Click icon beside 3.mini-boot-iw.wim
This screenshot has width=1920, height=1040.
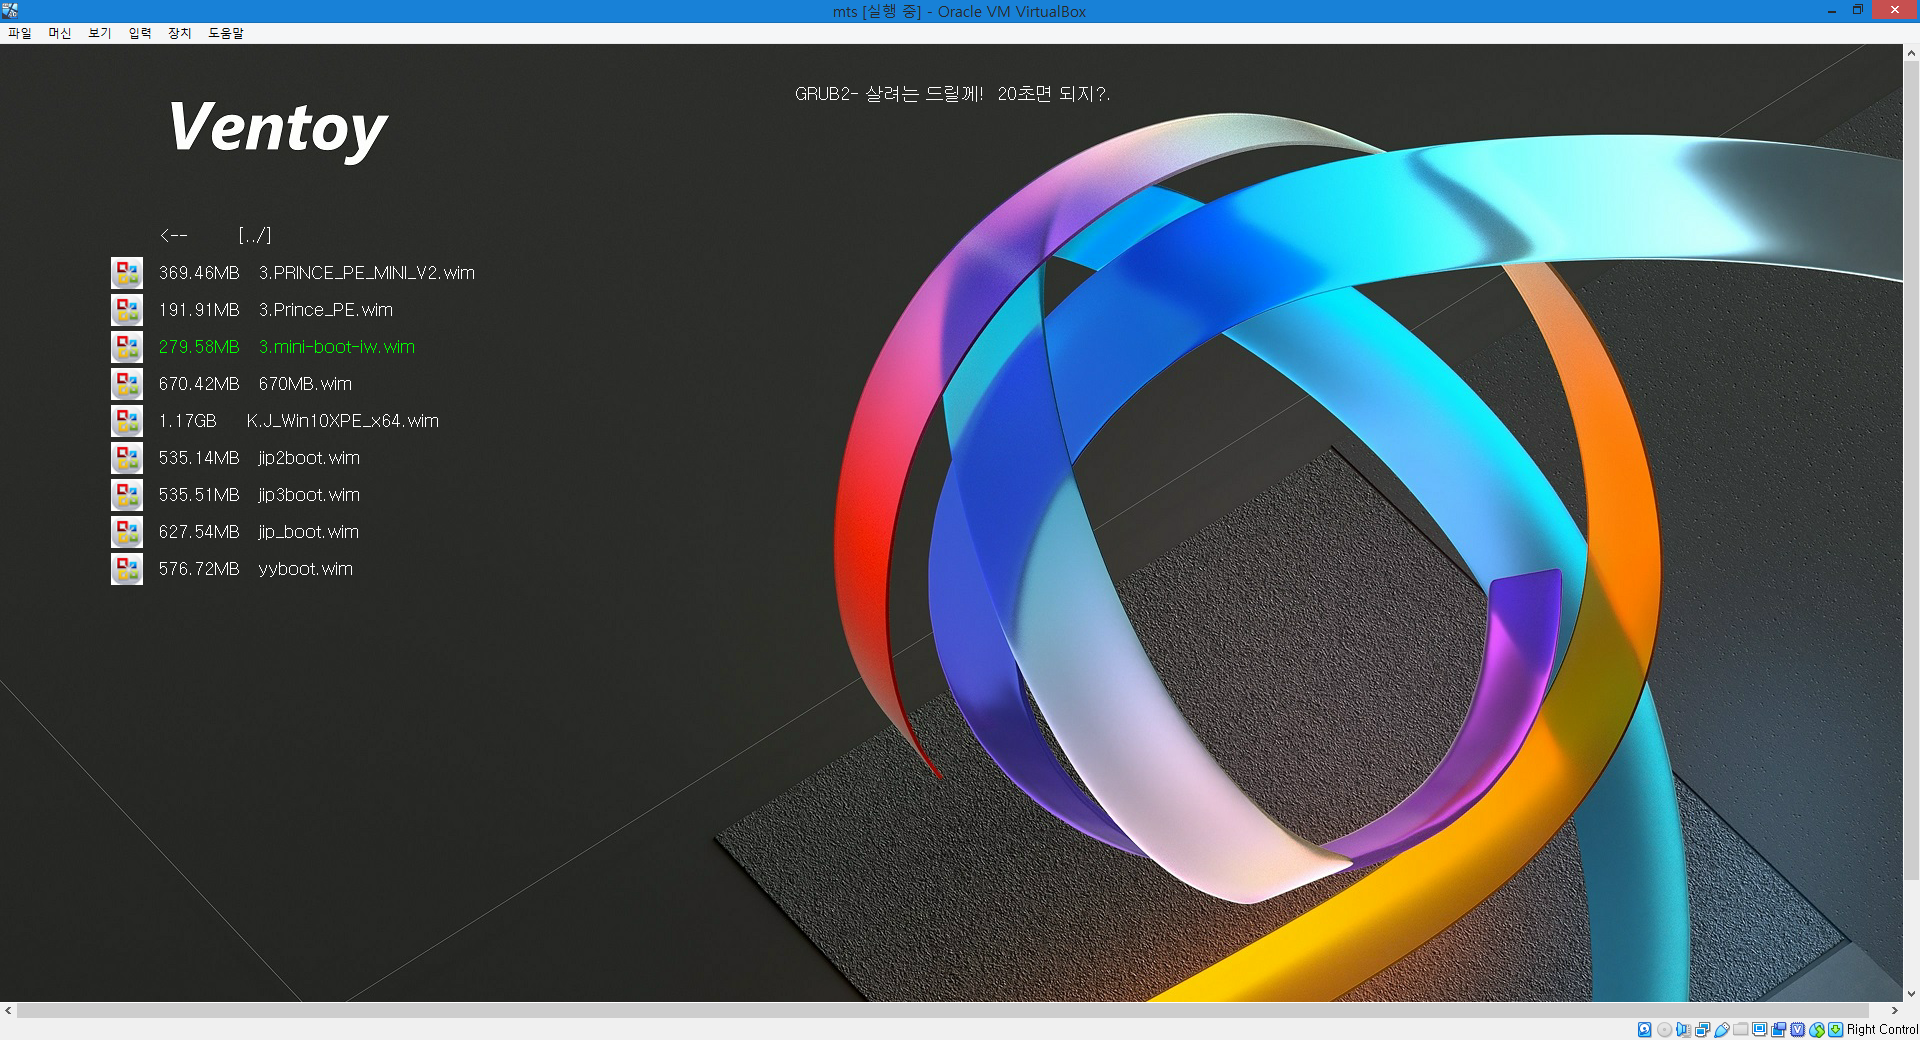click(127, 347)
